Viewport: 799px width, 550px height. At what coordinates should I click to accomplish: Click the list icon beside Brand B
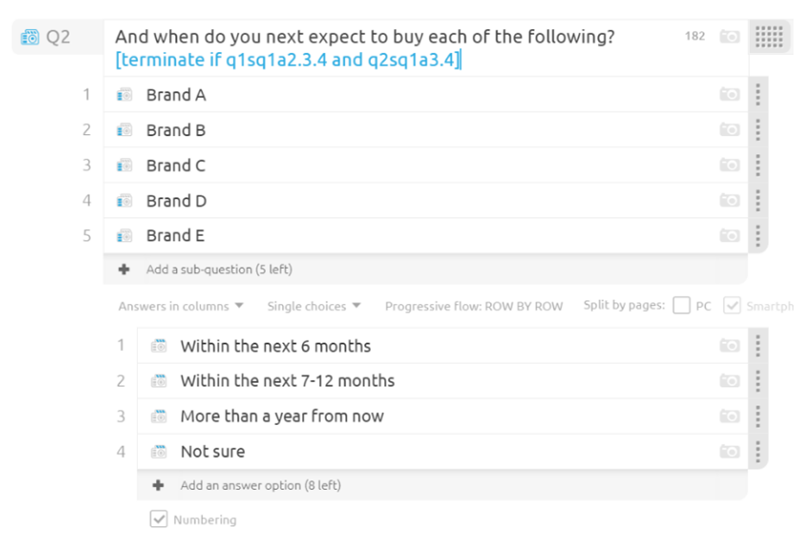(x=125, y=130)
